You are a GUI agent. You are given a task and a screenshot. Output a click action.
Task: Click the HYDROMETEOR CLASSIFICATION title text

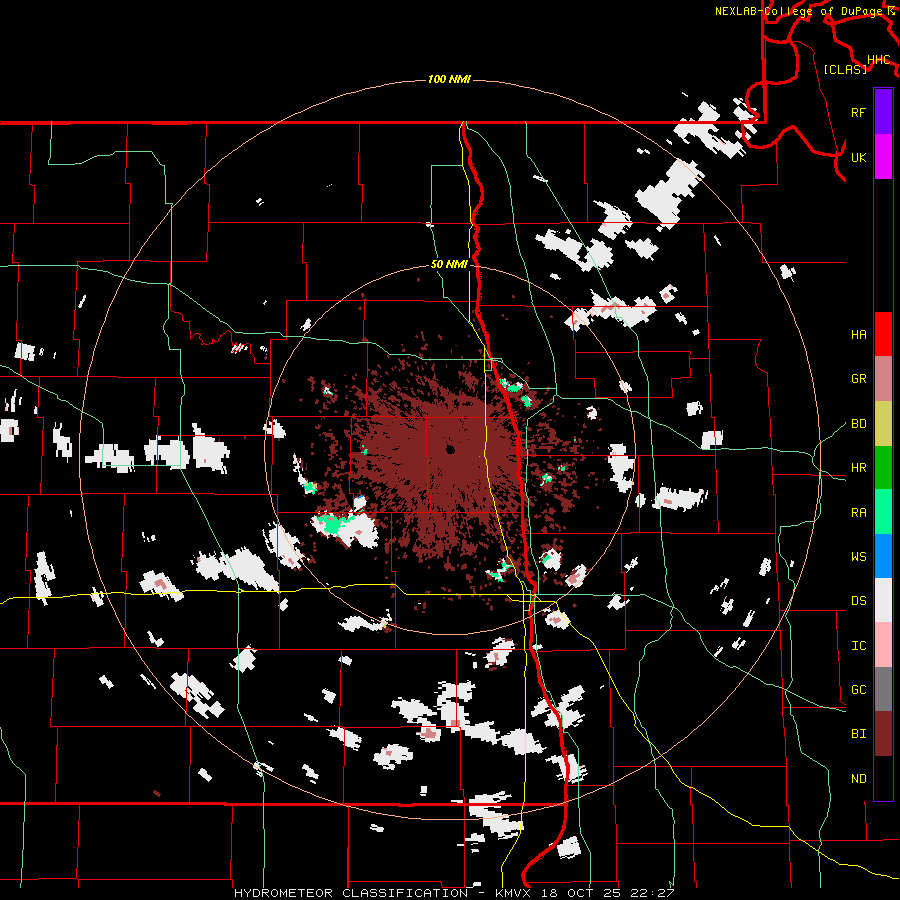point(351,893)
